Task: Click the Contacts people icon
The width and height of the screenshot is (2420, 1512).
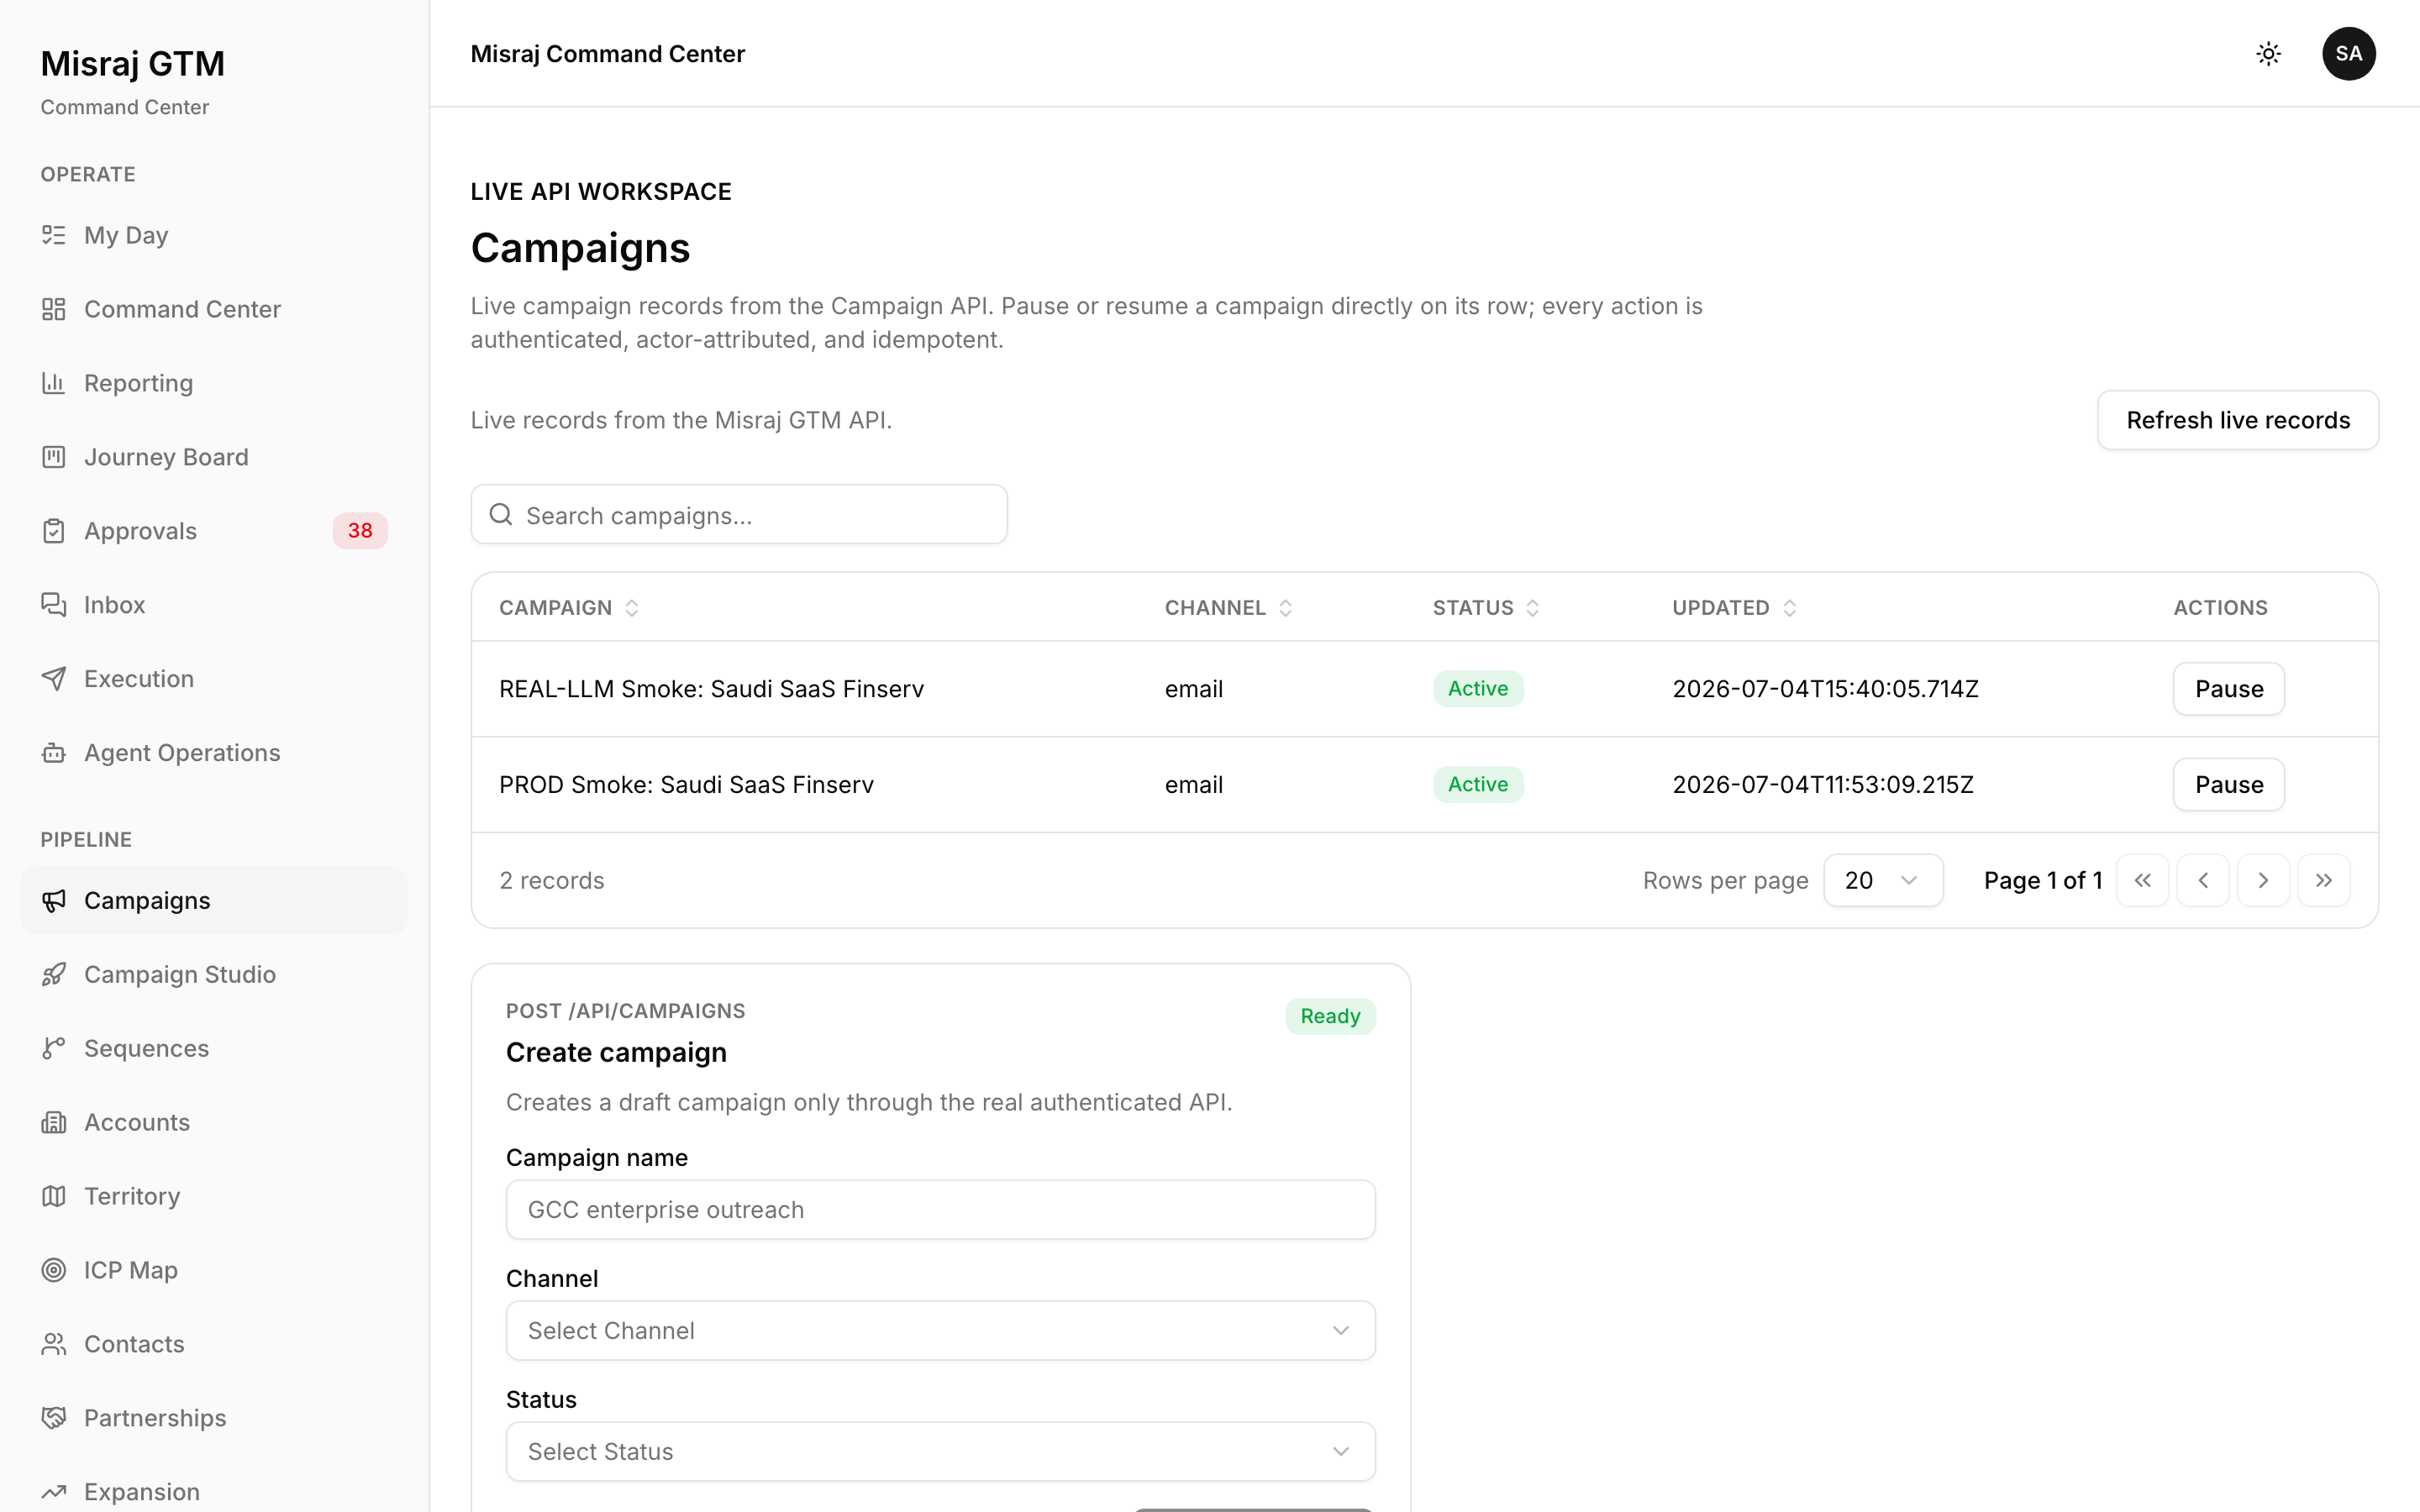Action: pyautogui.click(x=54, y=1344)
